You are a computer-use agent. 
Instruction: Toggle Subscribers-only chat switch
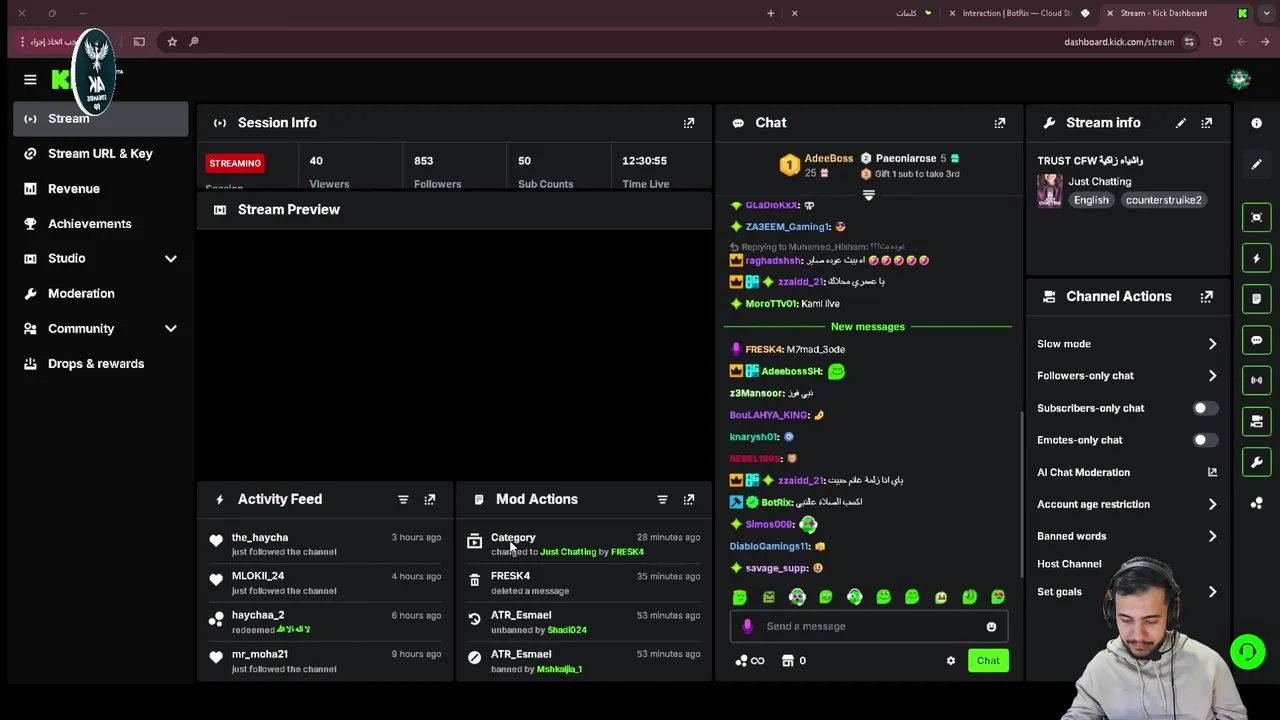tap(1205, 408)
